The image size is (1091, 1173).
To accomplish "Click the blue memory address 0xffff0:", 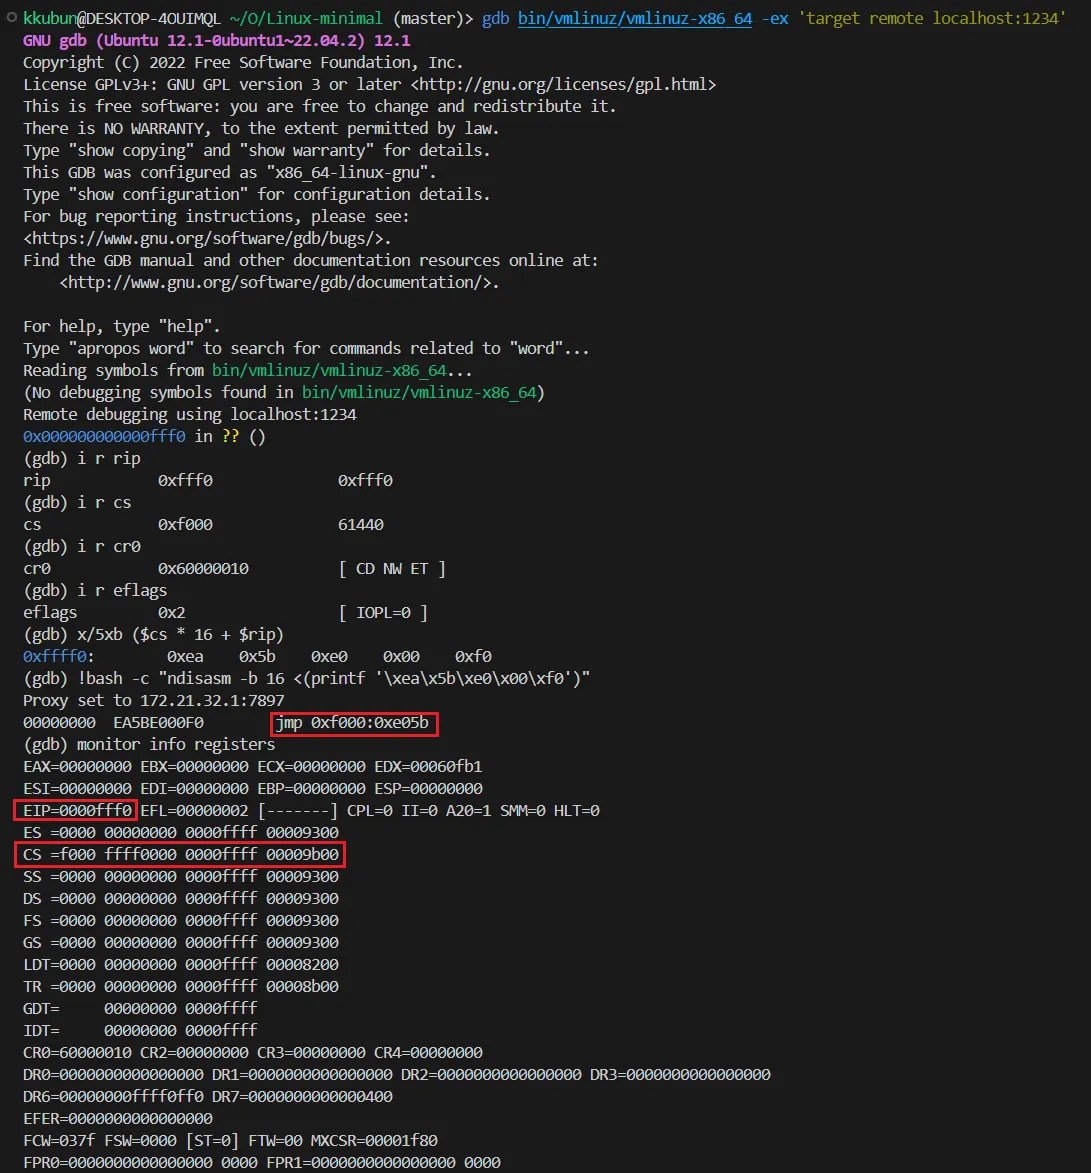I will (59, 657).
